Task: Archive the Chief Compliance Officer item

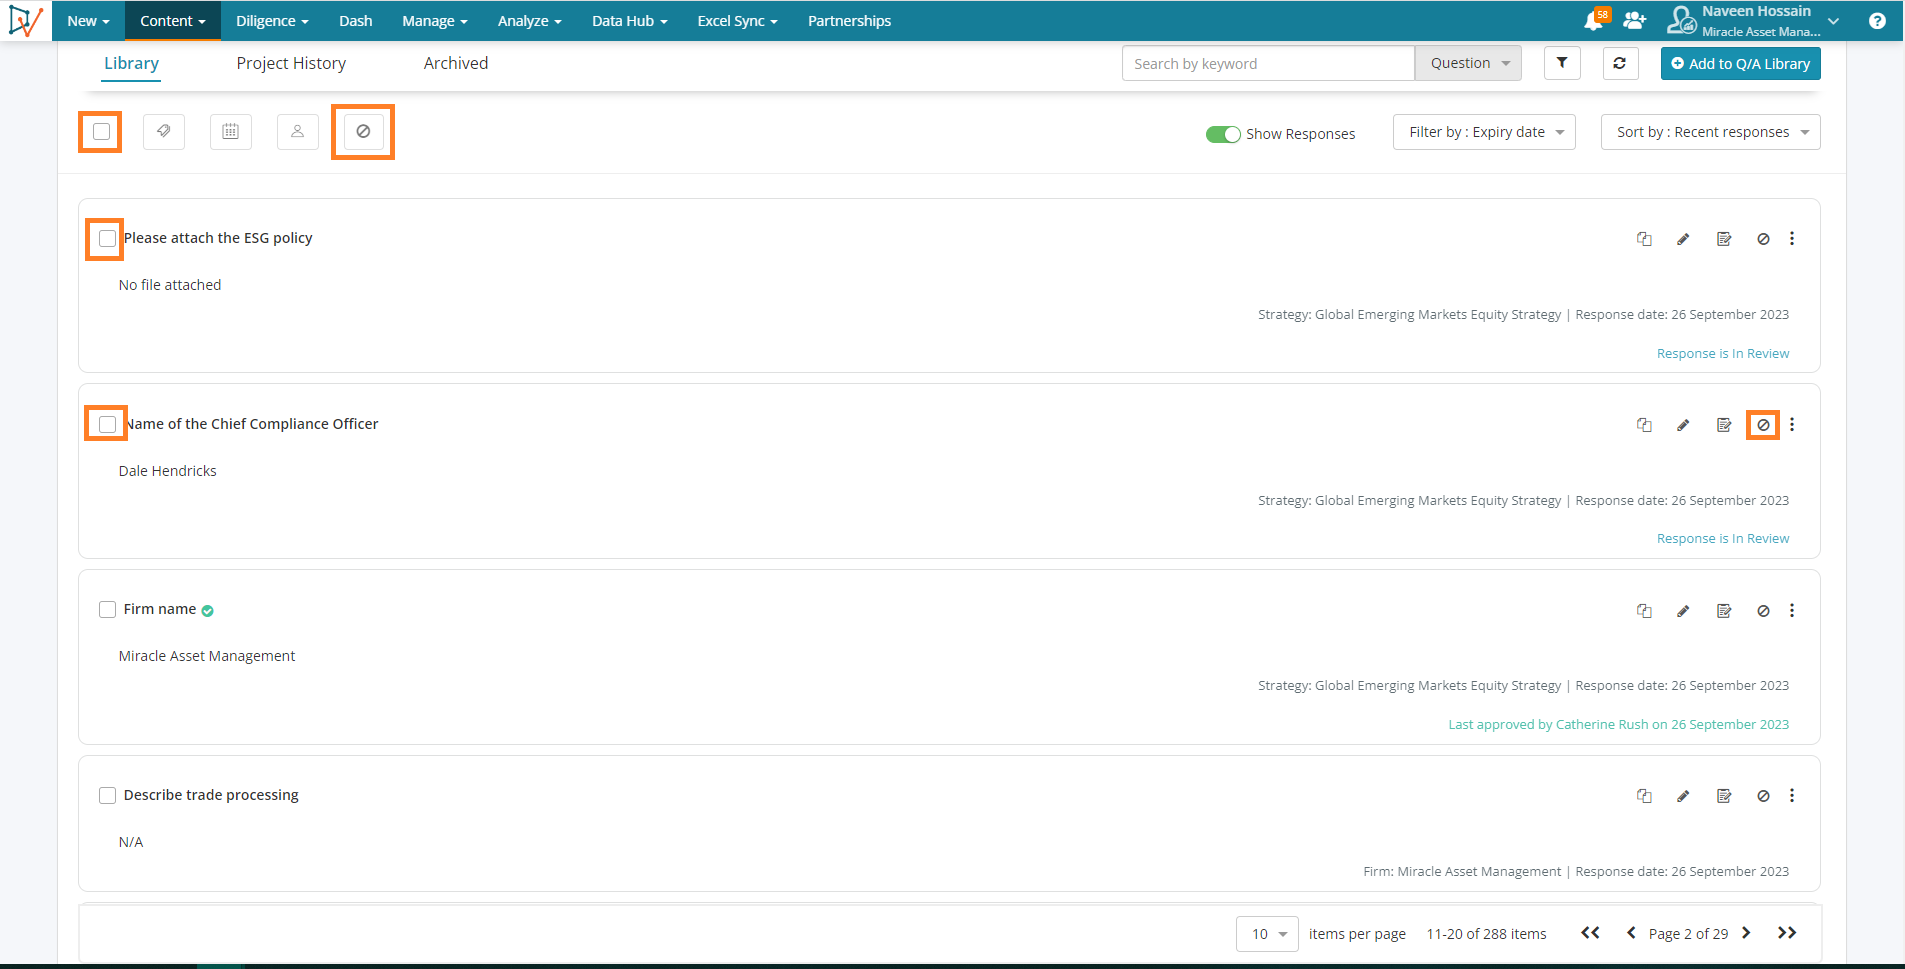Action: (x=1763, y=425)
